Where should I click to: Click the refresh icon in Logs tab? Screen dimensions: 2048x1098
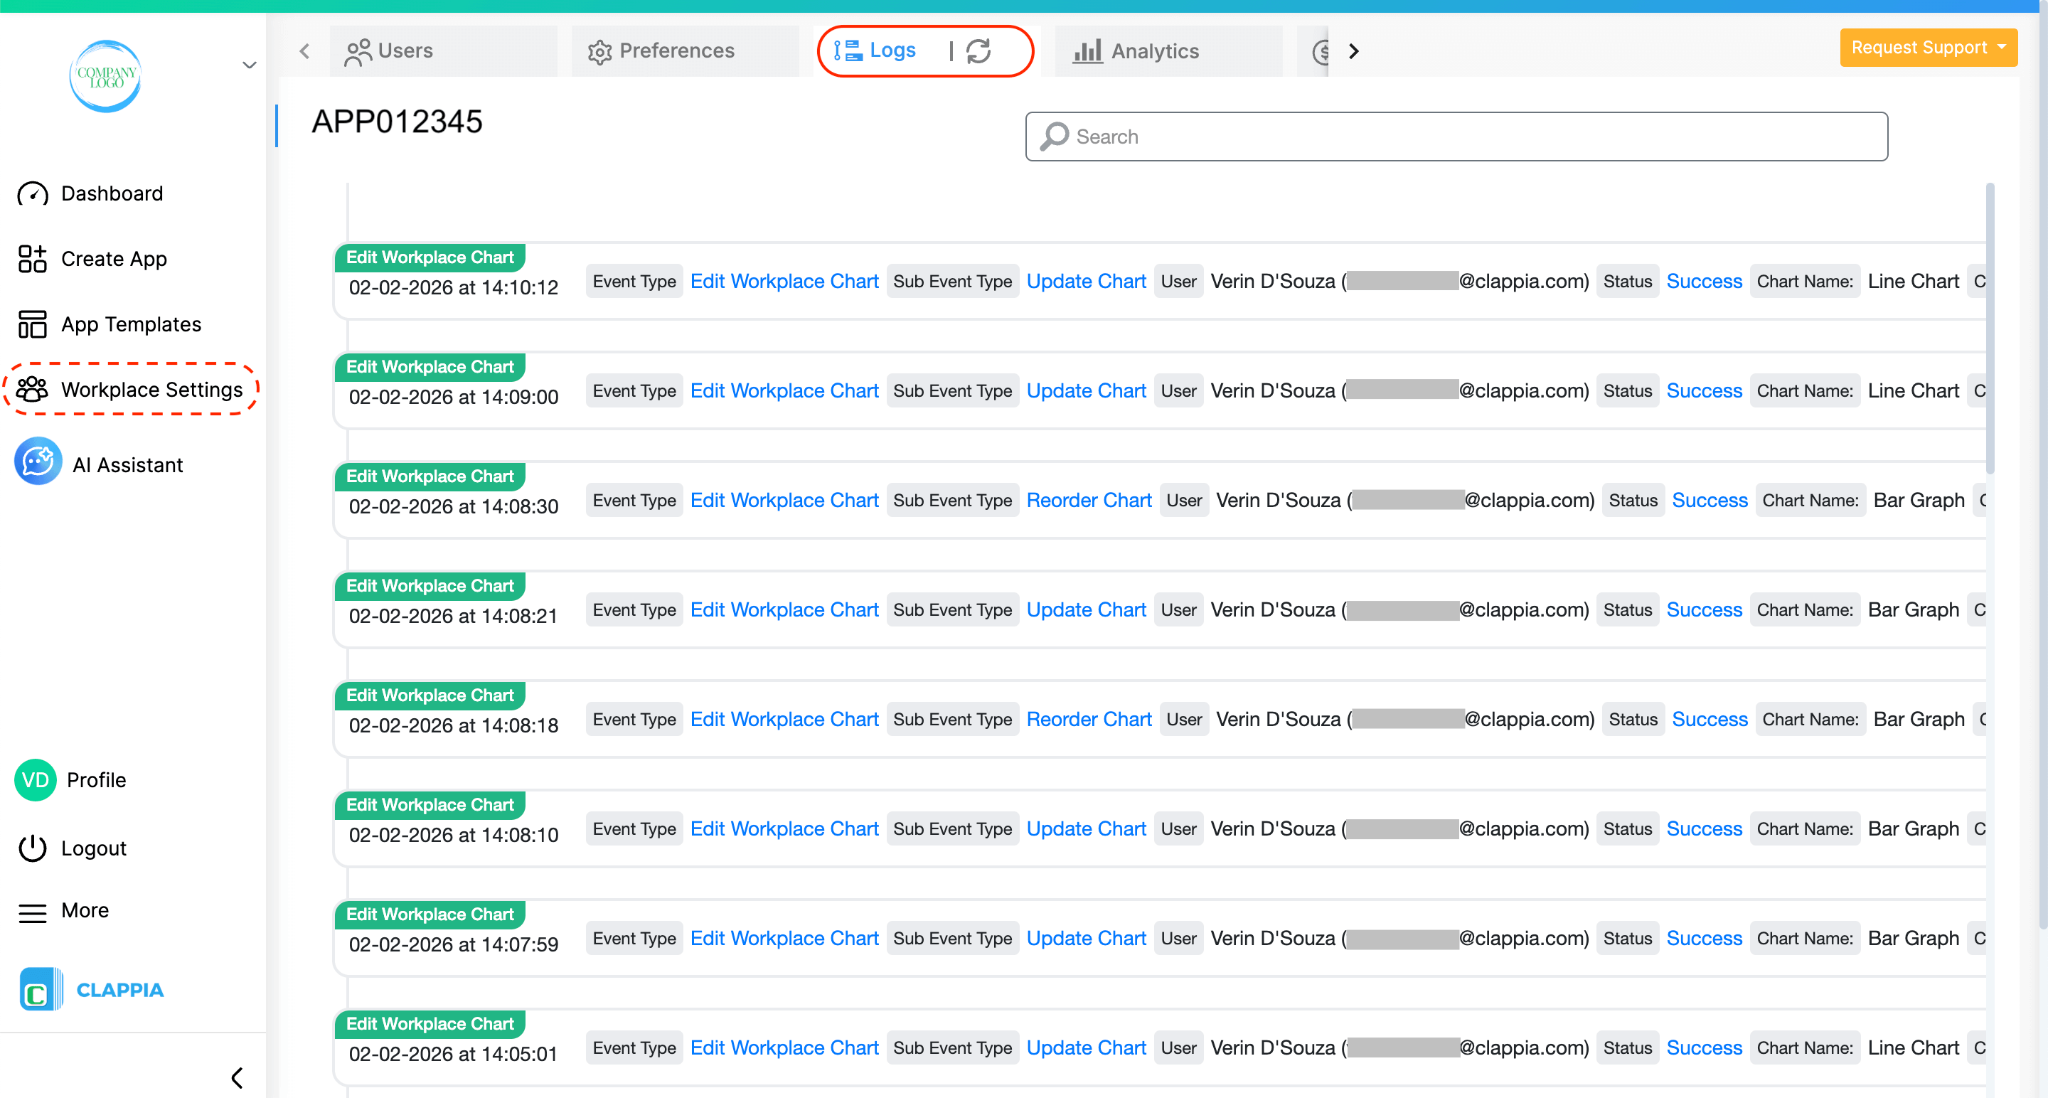[979, 51]
